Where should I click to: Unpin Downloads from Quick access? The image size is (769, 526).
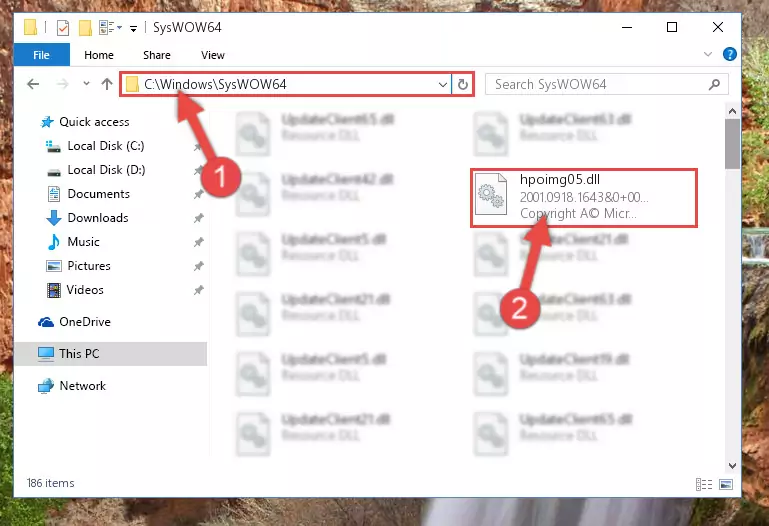coord(198,218)
